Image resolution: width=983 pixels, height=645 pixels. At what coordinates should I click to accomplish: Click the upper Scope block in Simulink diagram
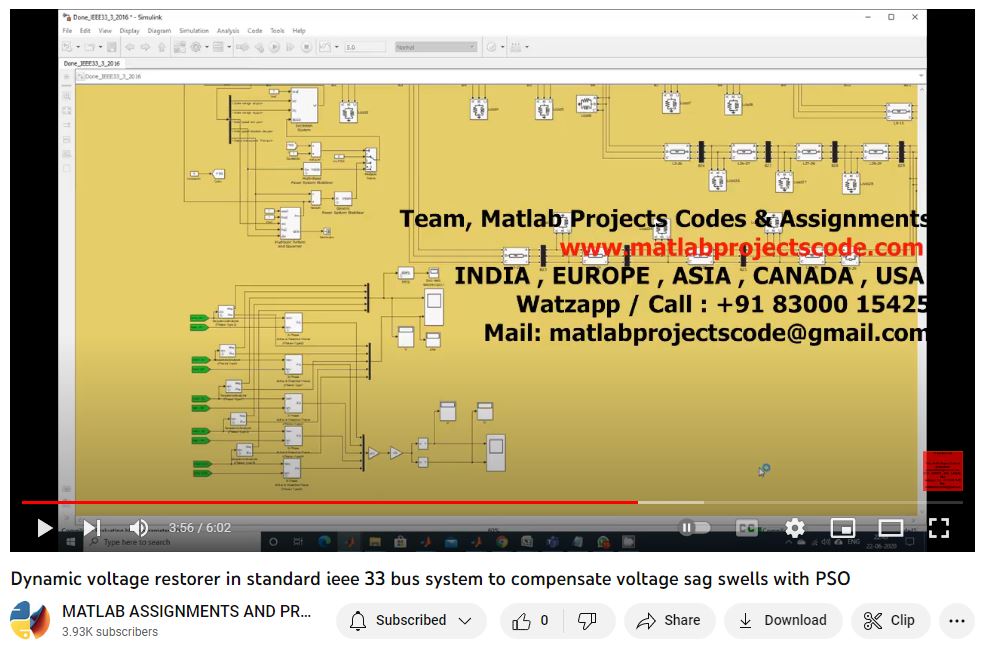[x=433, y=307]
